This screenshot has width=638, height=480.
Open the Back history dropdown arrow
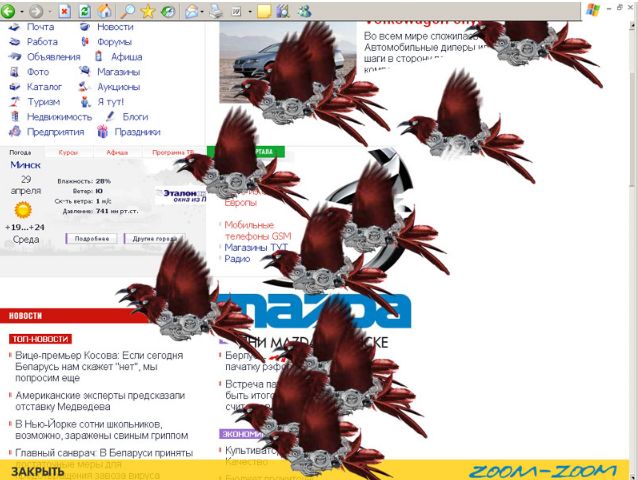click(x=21, y=11)
